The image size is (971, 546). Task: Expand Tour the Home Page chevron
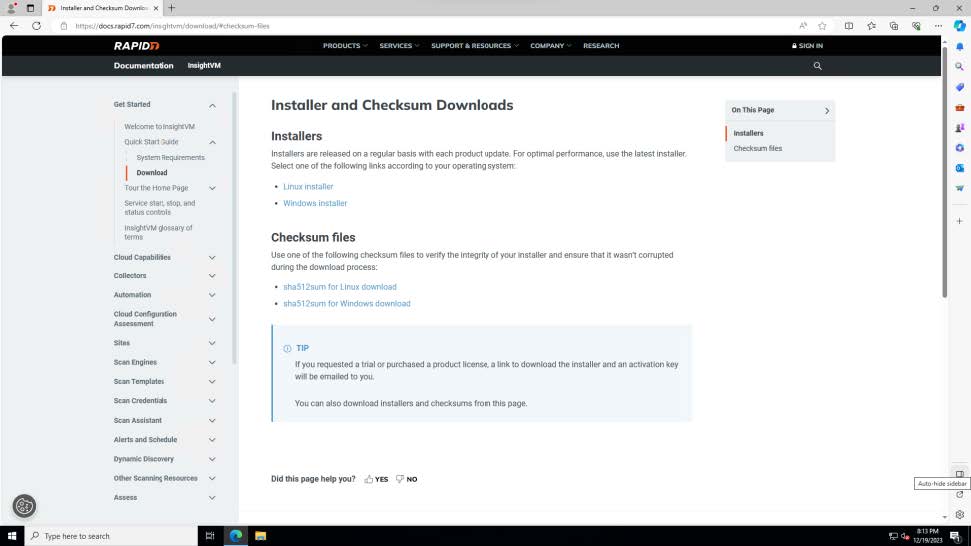pyautogui.click(x=212, y=188)
